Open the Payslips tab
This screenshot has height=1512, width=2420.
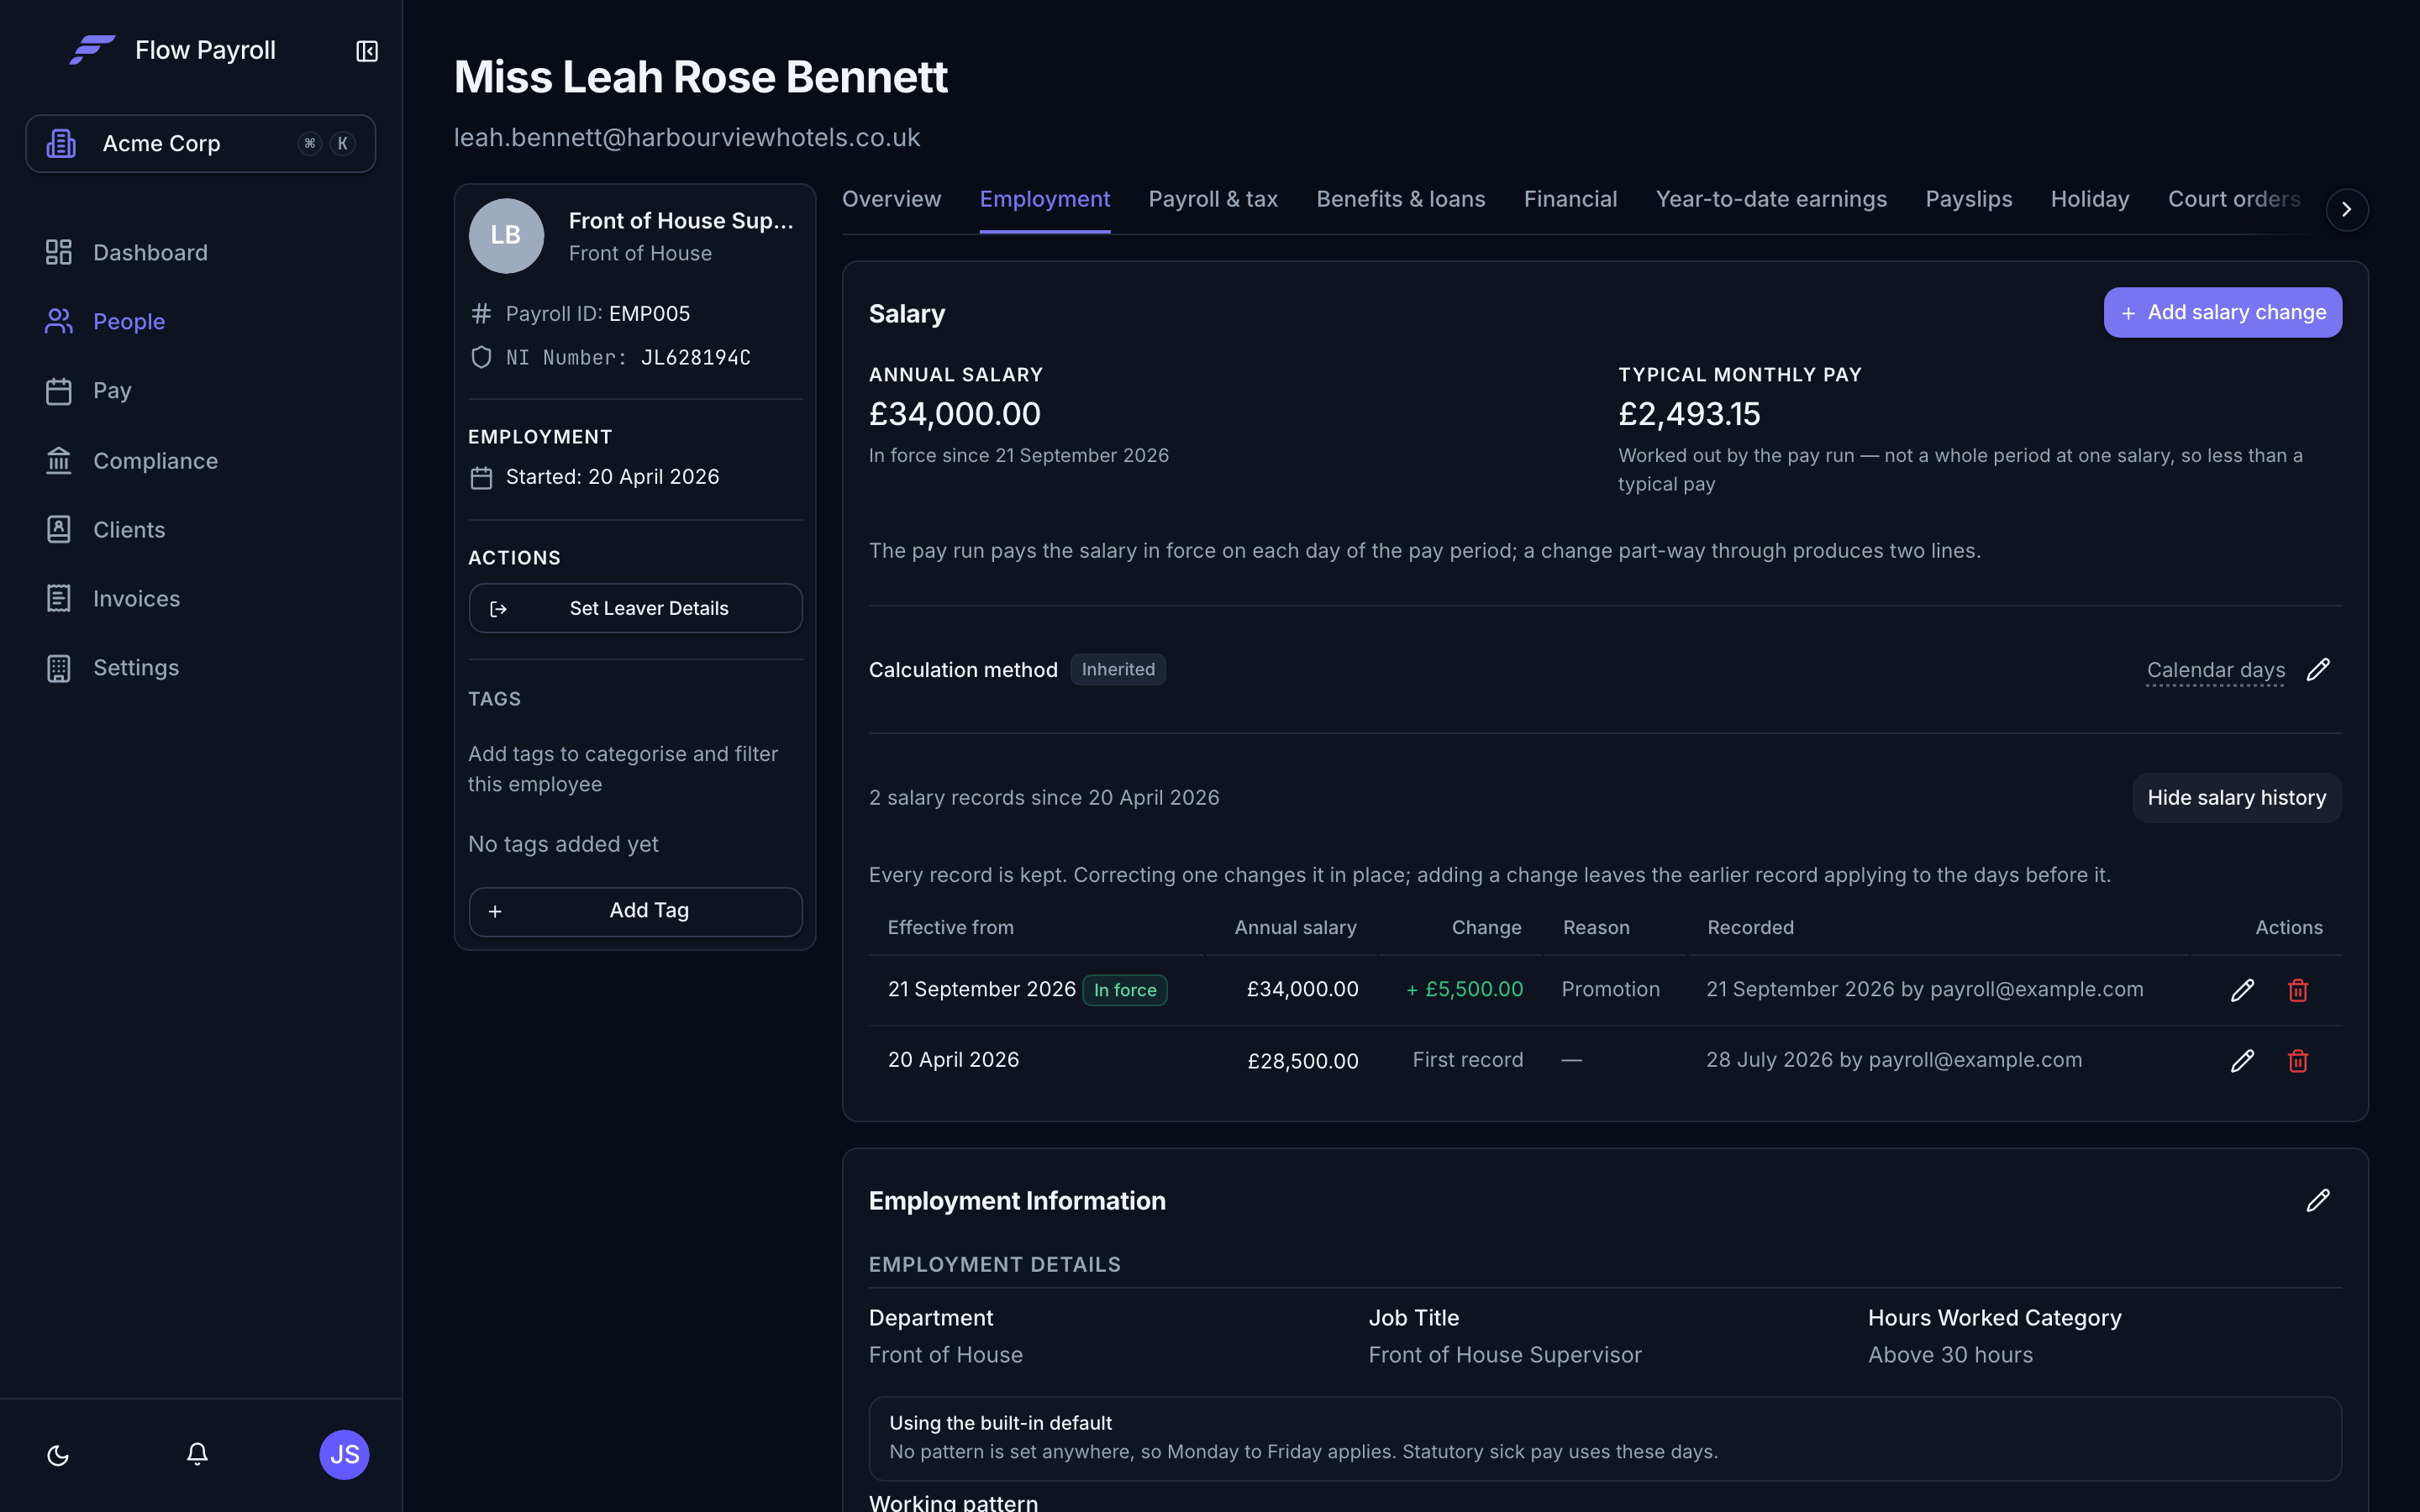tap(1968, 199)
